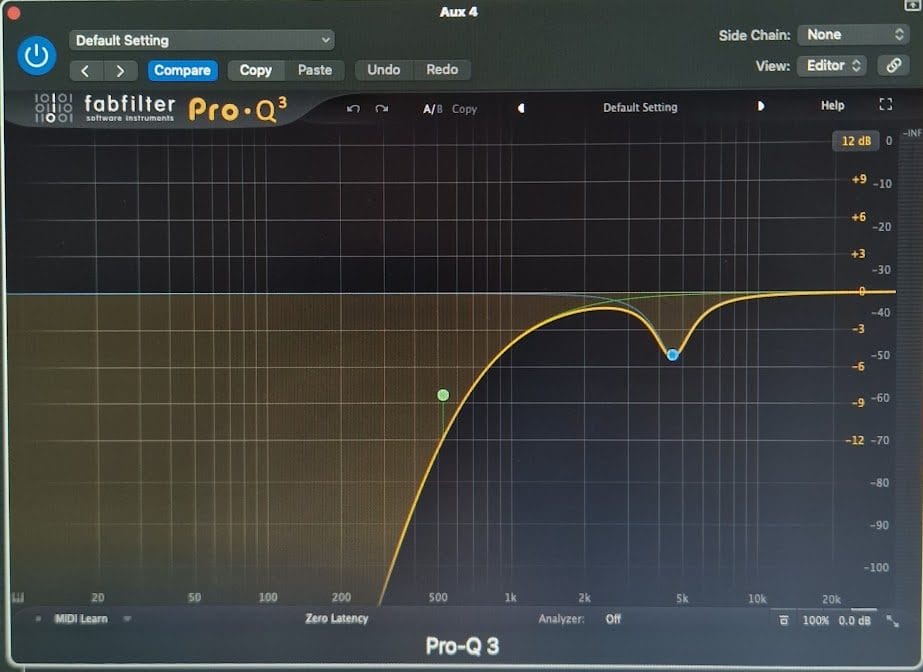Click the Zero Latency processing mode button
The height and width of the screenshot is (672, 923).
[x=336, y=619]
